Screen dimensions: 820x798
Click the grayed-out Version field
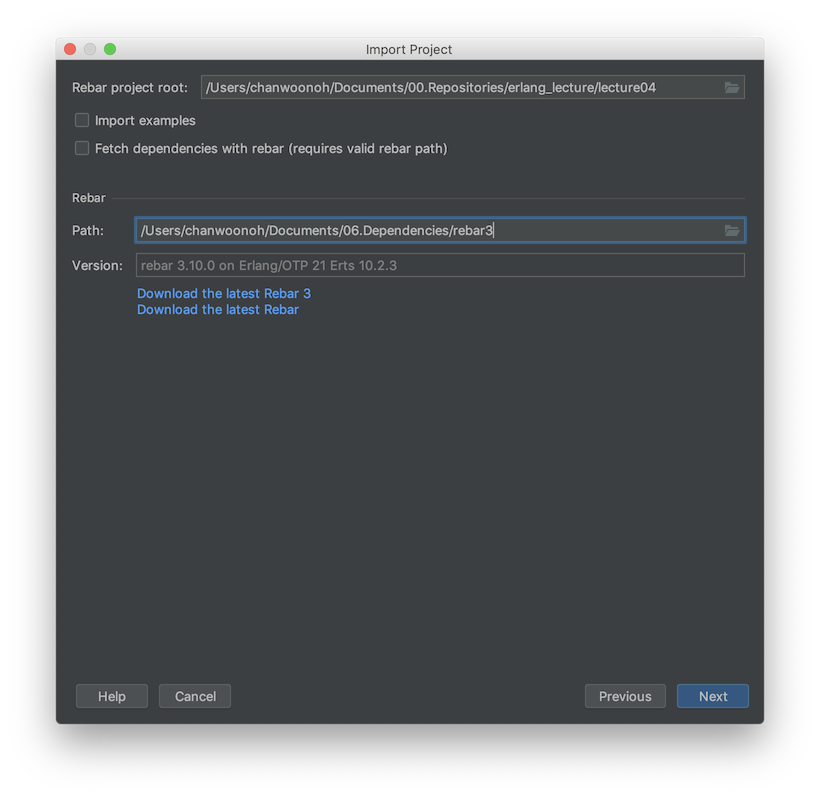[440, 265]
